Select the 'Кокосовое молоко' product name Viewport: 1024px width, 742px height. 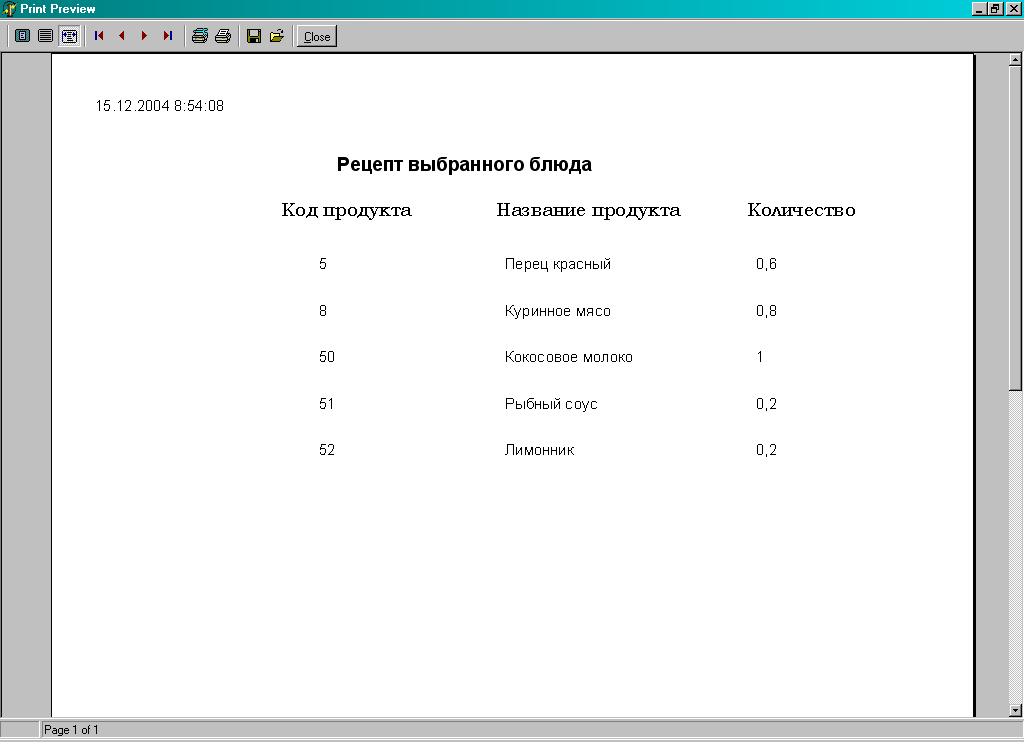click(569, 357)
